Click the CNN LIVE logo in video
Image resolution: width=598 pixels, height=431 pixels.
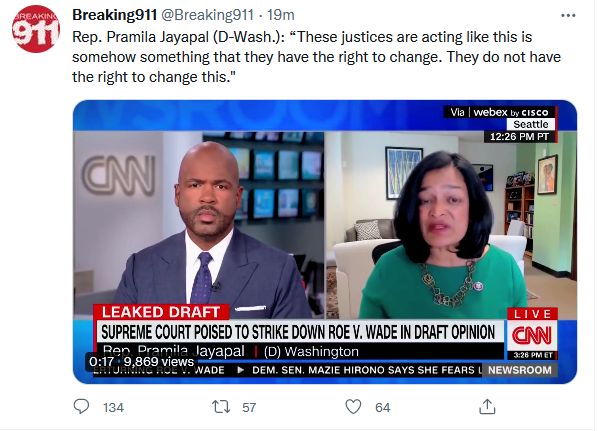(532, 334)
